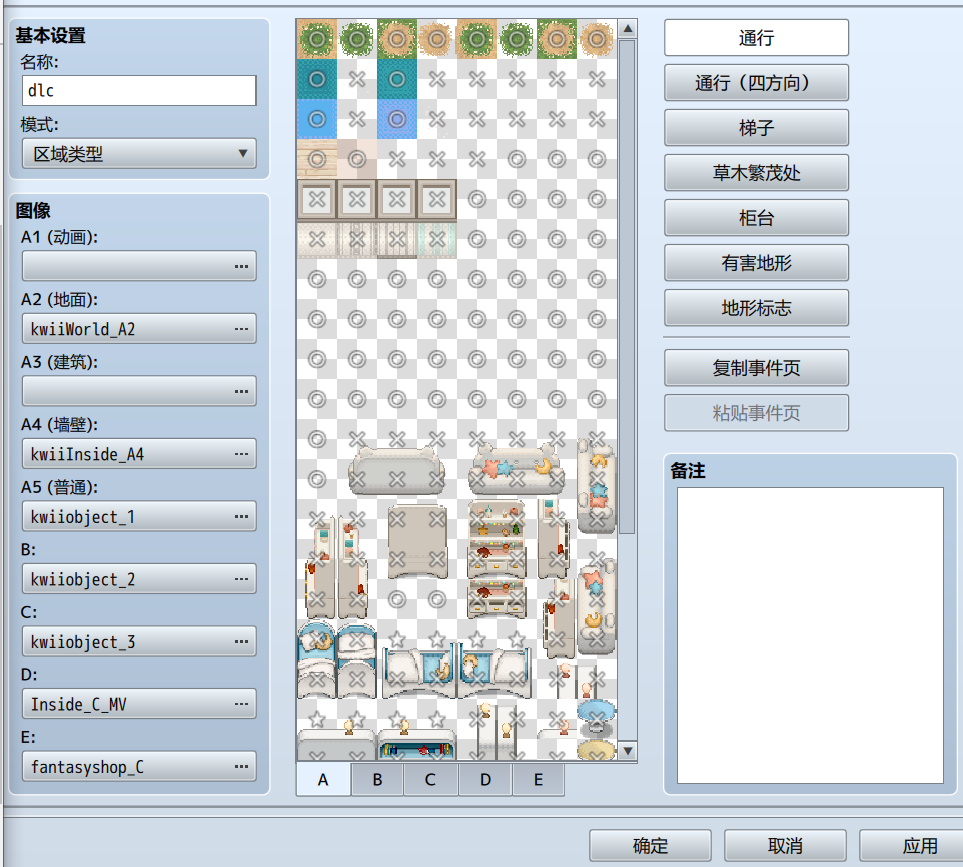Click tileset scrollbar down arrow

(x=627, y=750)
